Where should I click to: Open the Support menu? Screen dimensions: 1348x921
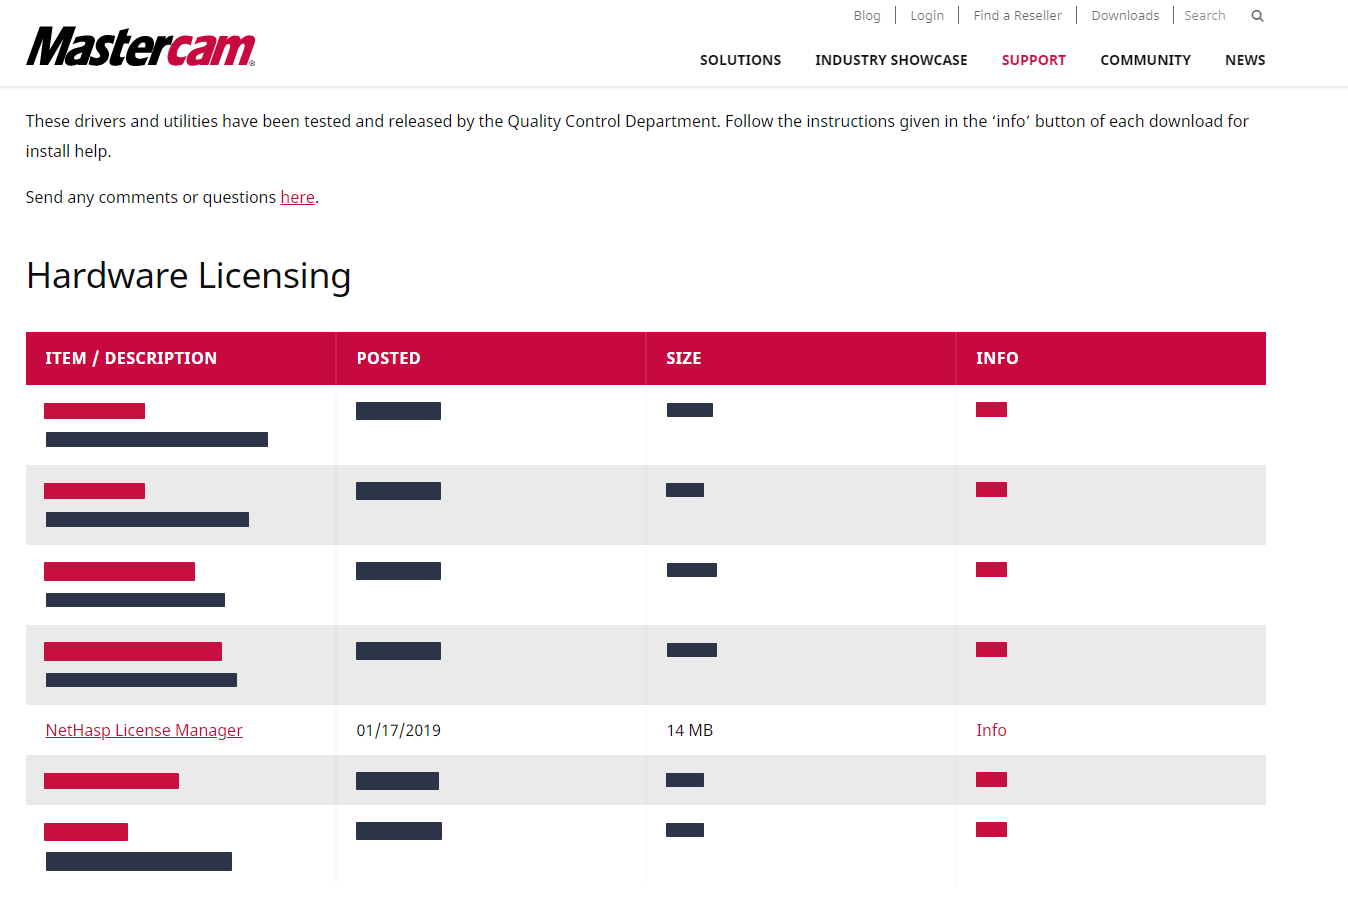[x=1033, y=60]
